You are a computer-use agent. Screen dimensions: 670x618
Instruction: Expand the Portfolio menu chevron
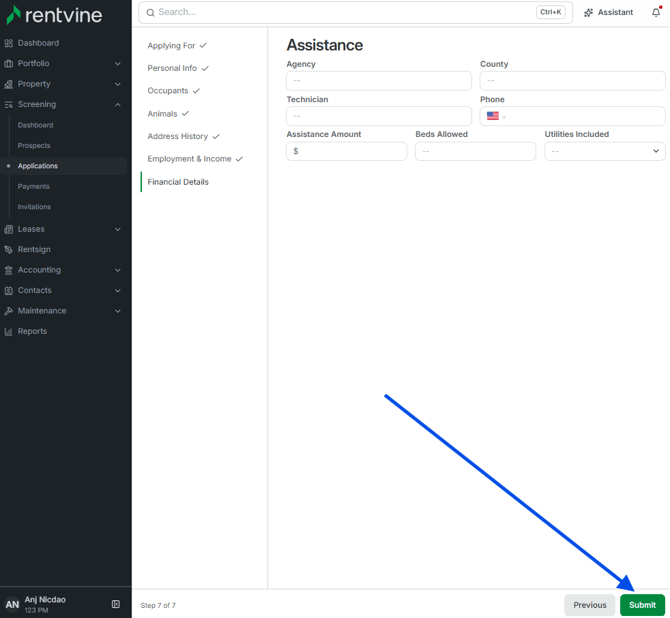[x=118, y=64]
